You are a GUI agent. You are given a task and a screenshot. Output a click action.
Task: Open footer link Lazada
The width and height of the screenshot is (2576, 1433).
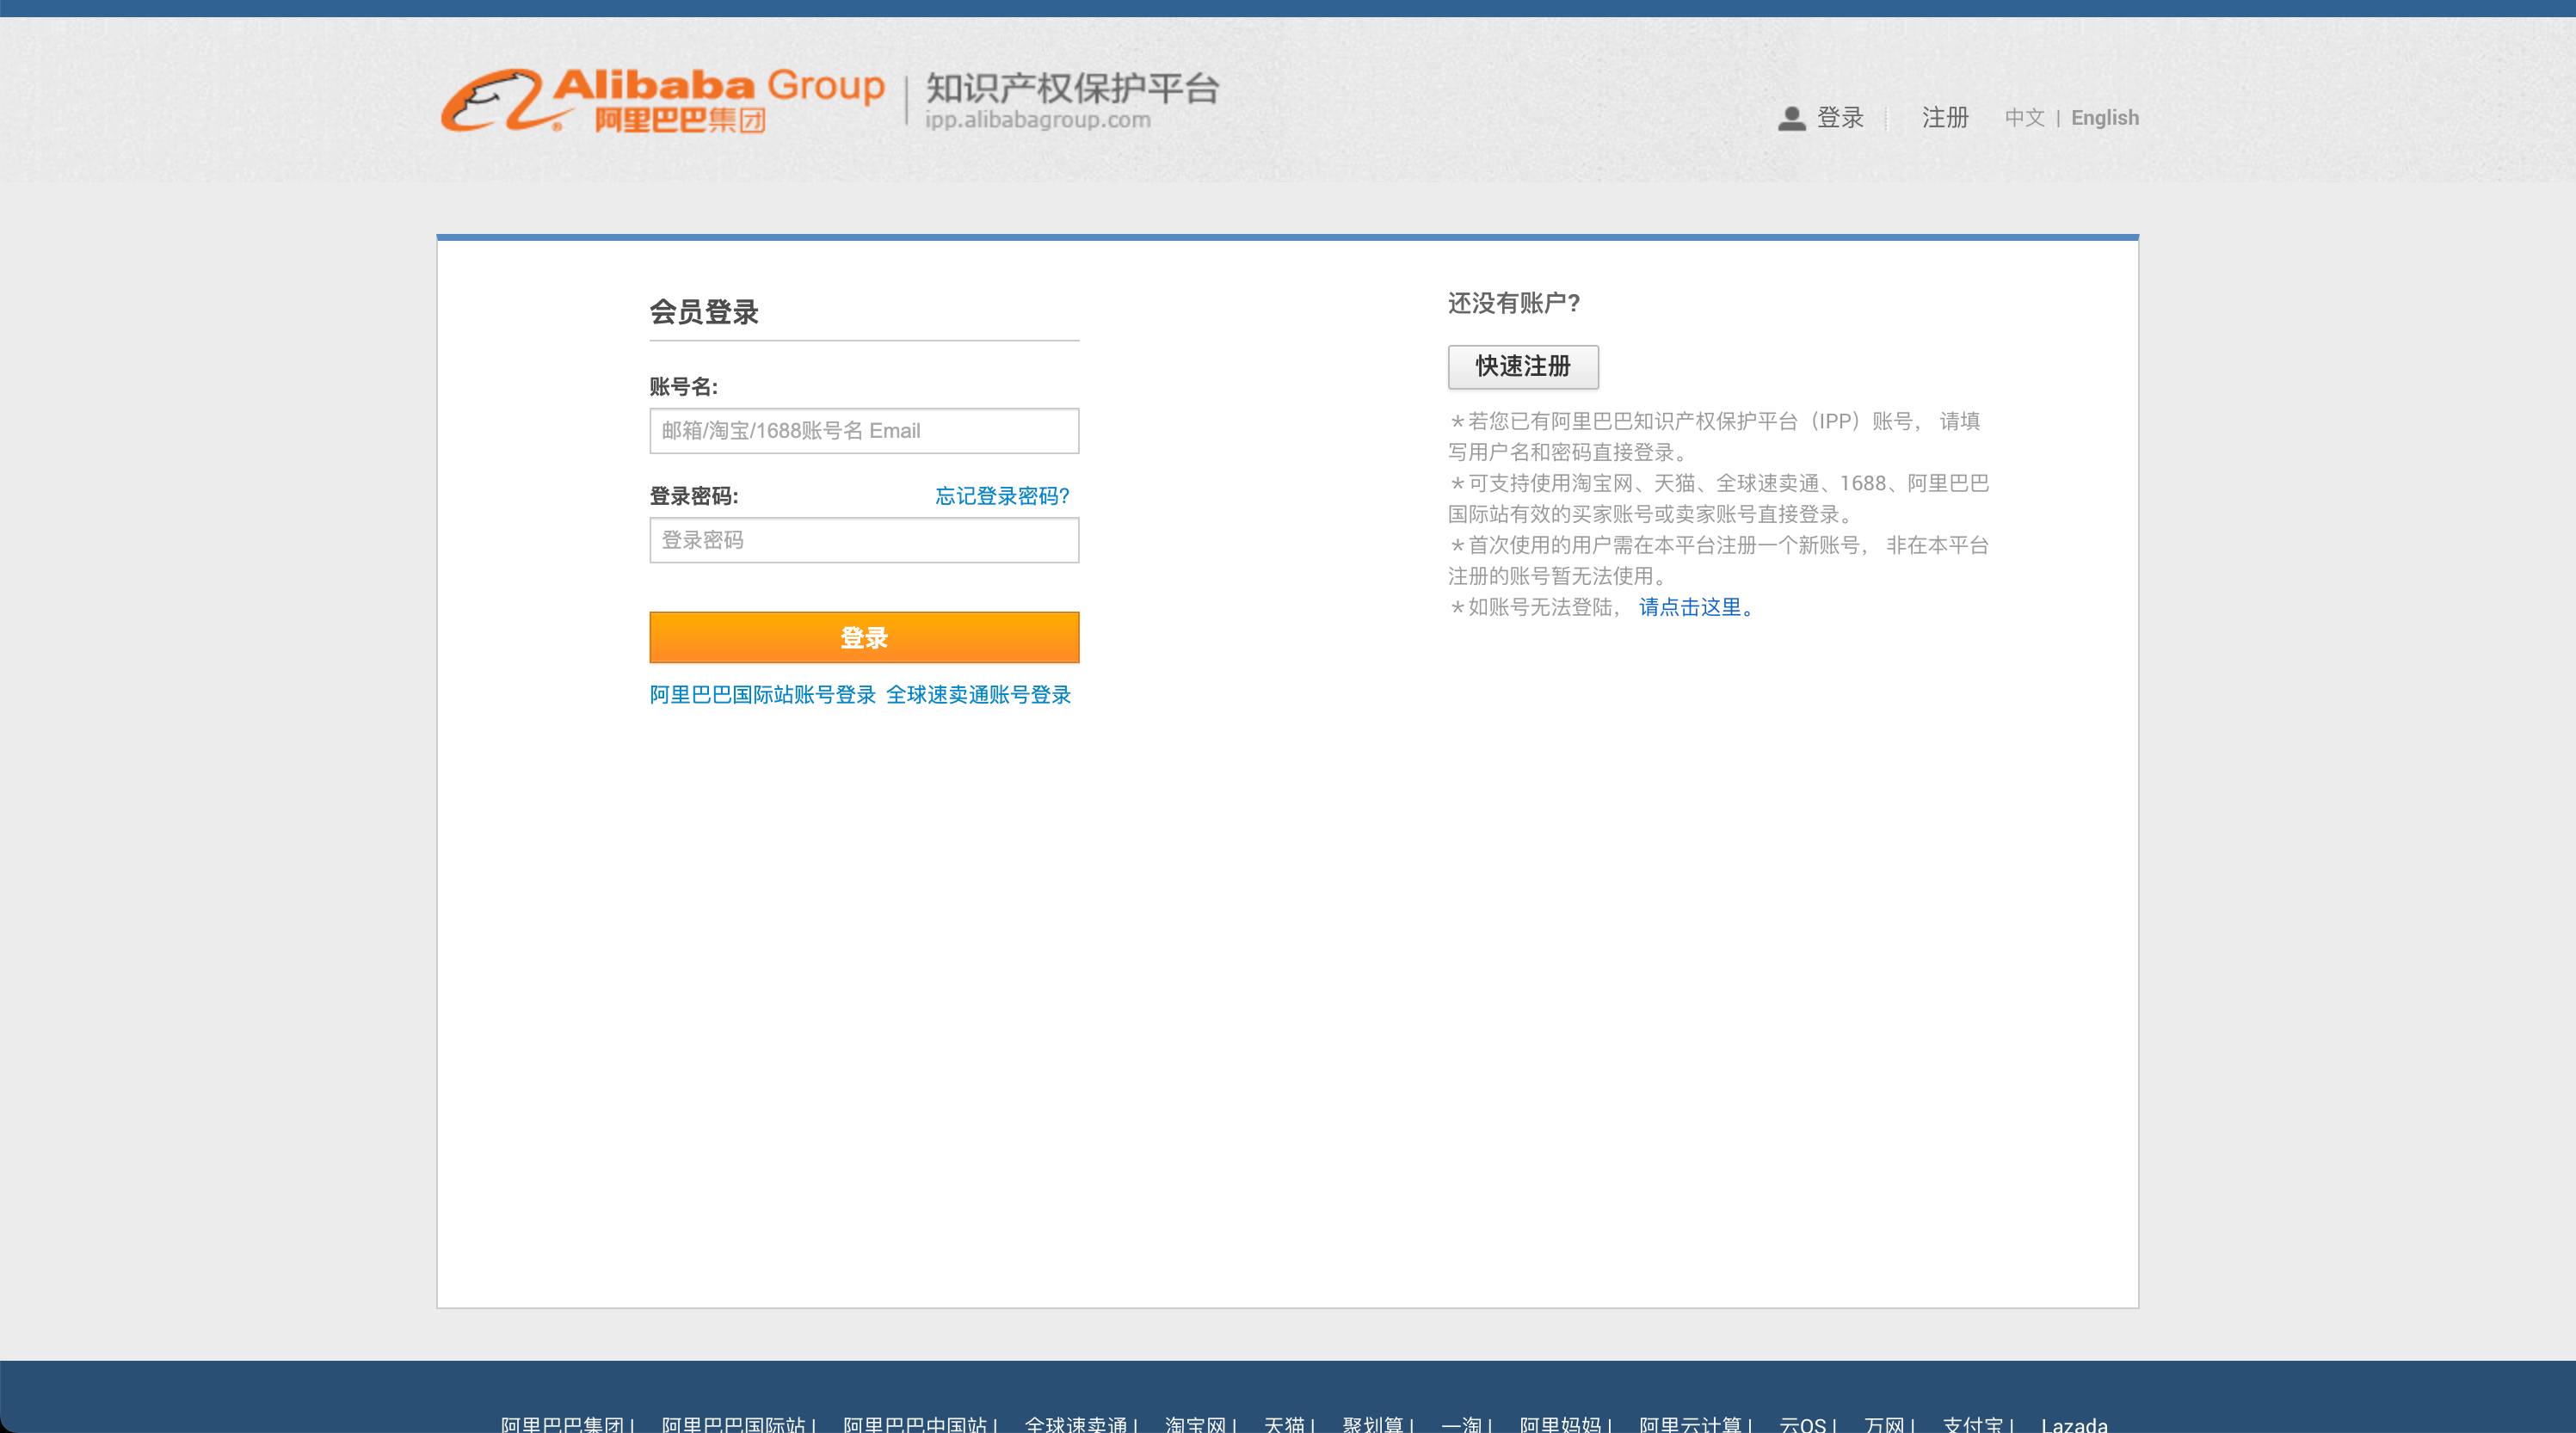coord(2074,1425)
